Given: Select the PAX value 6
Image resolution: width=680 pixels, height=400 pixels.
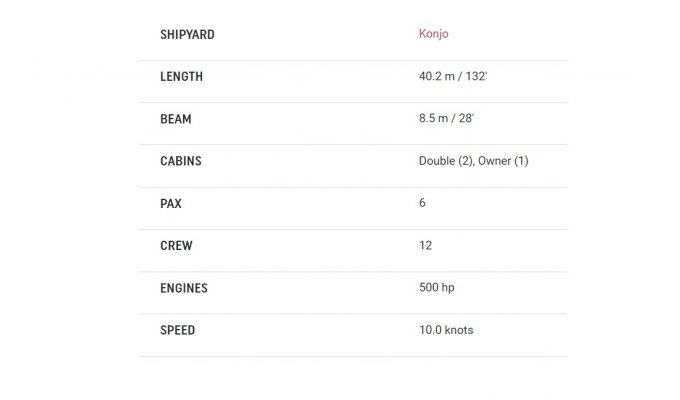Looking at the screenshot, I should 422,203.
